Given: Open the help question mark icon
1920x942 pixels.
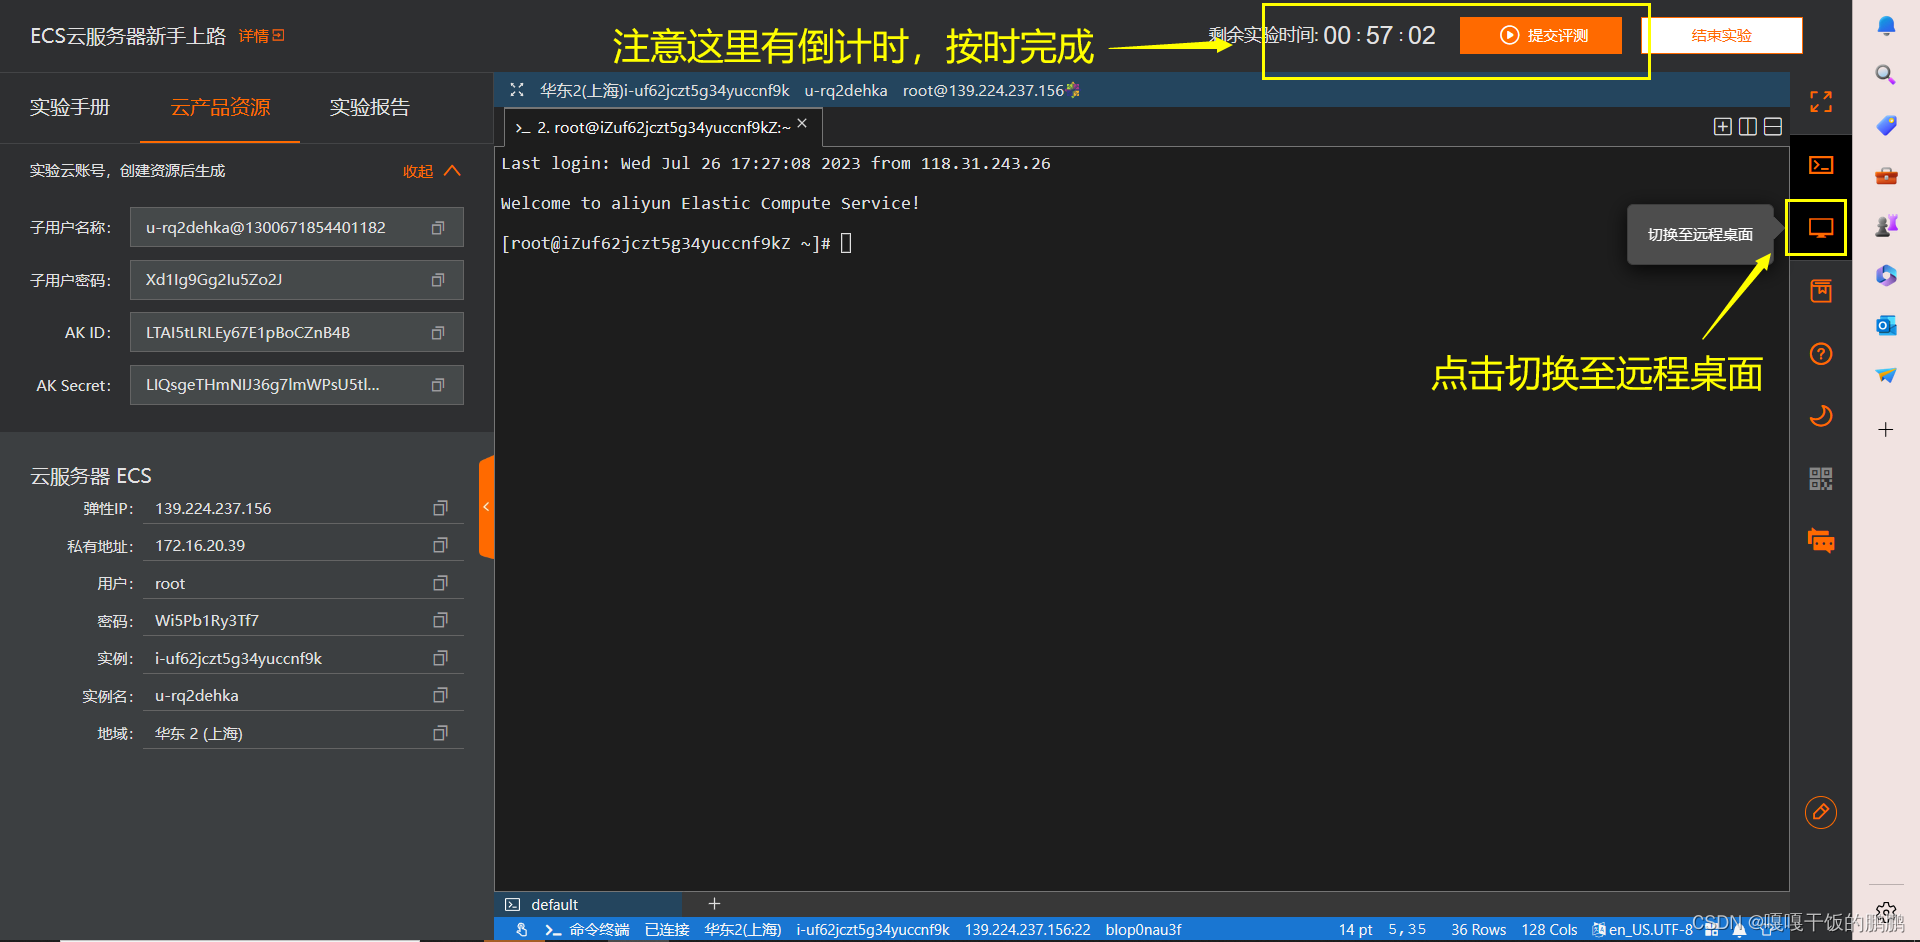Looking at the screenshot, I should pyautogui.click(x=1820, y=354).
